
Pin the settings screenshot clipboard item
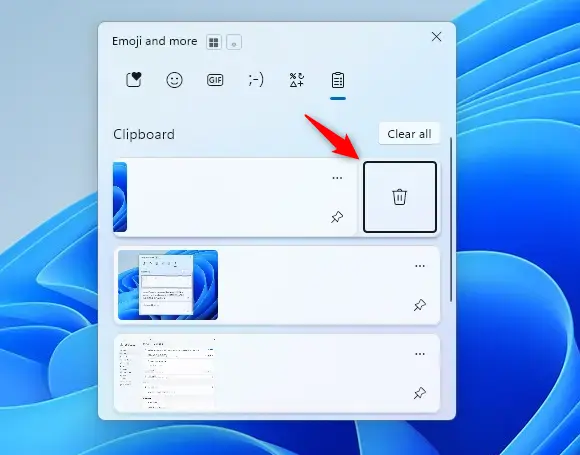[x=419, y=393]
